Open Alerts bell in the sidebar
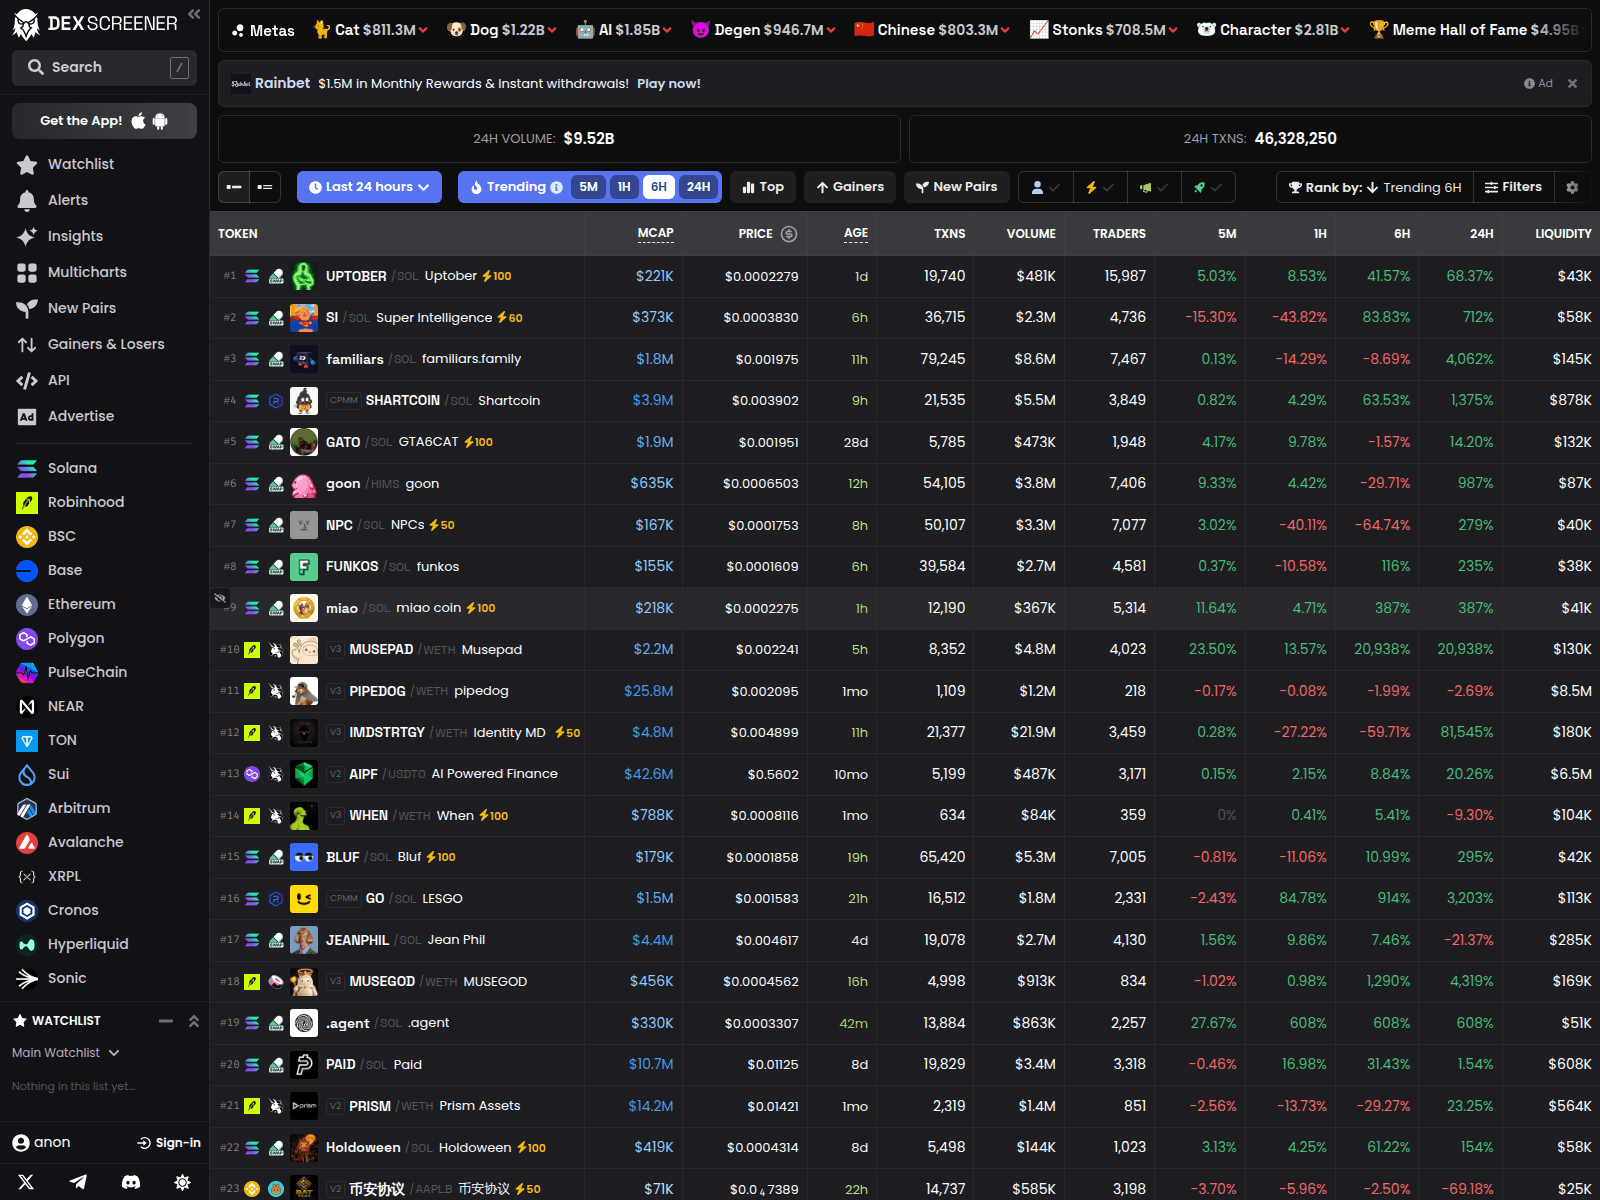 click(67, 200)
